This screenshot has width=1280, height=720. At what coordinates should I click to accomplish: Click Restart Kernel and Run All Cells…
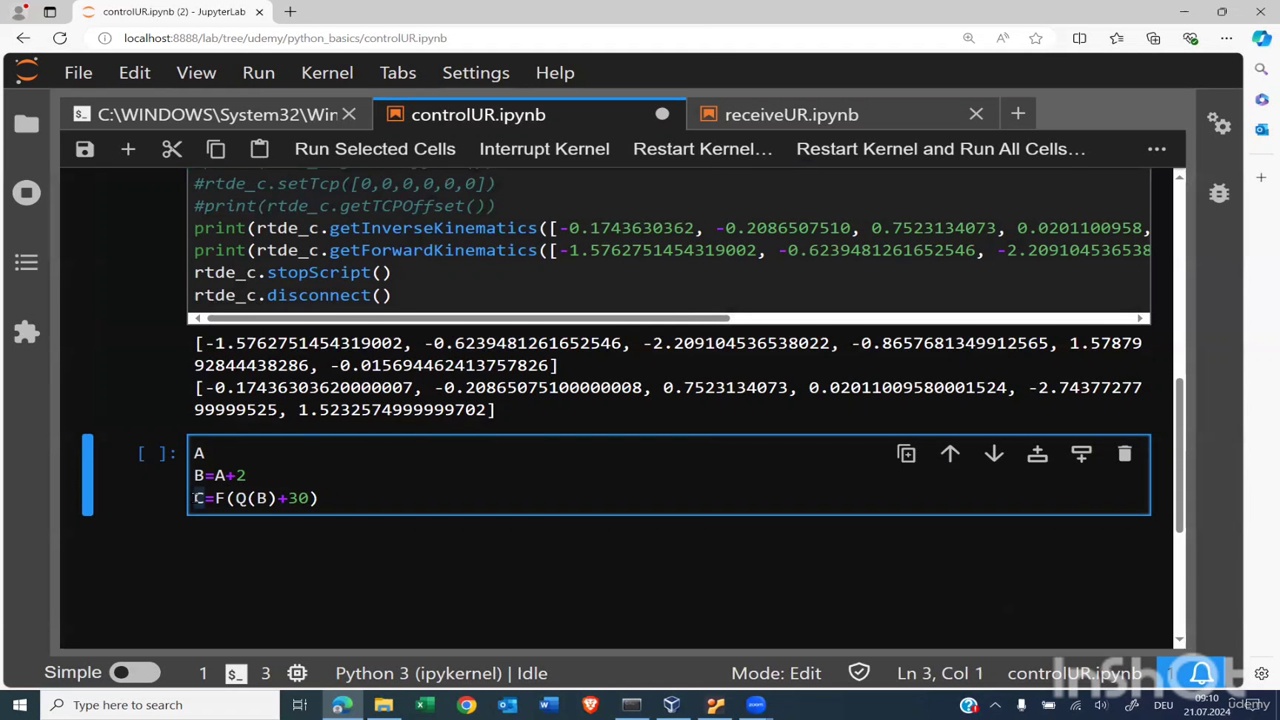tap(940, 149)
